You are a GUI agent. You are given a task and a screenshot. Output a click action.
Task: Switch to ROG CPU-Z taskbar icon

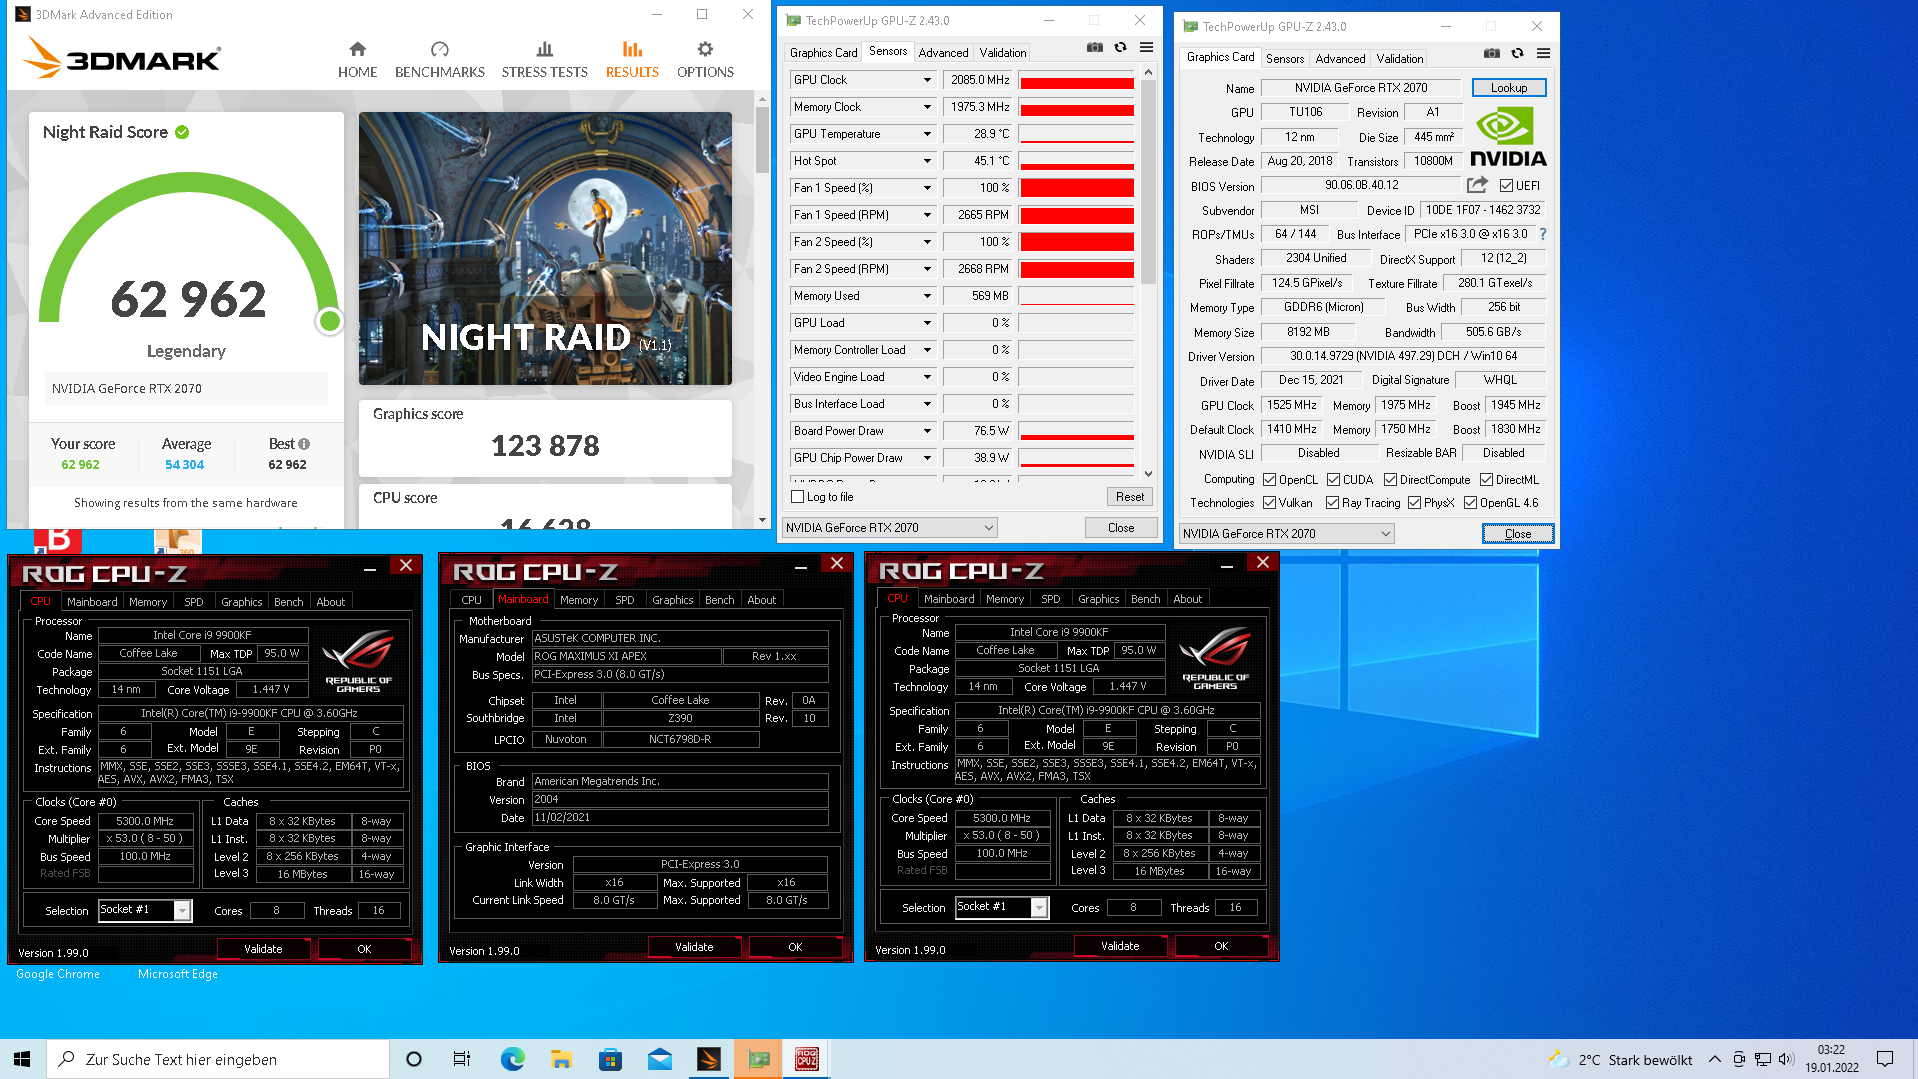(x=807, y=1059)
